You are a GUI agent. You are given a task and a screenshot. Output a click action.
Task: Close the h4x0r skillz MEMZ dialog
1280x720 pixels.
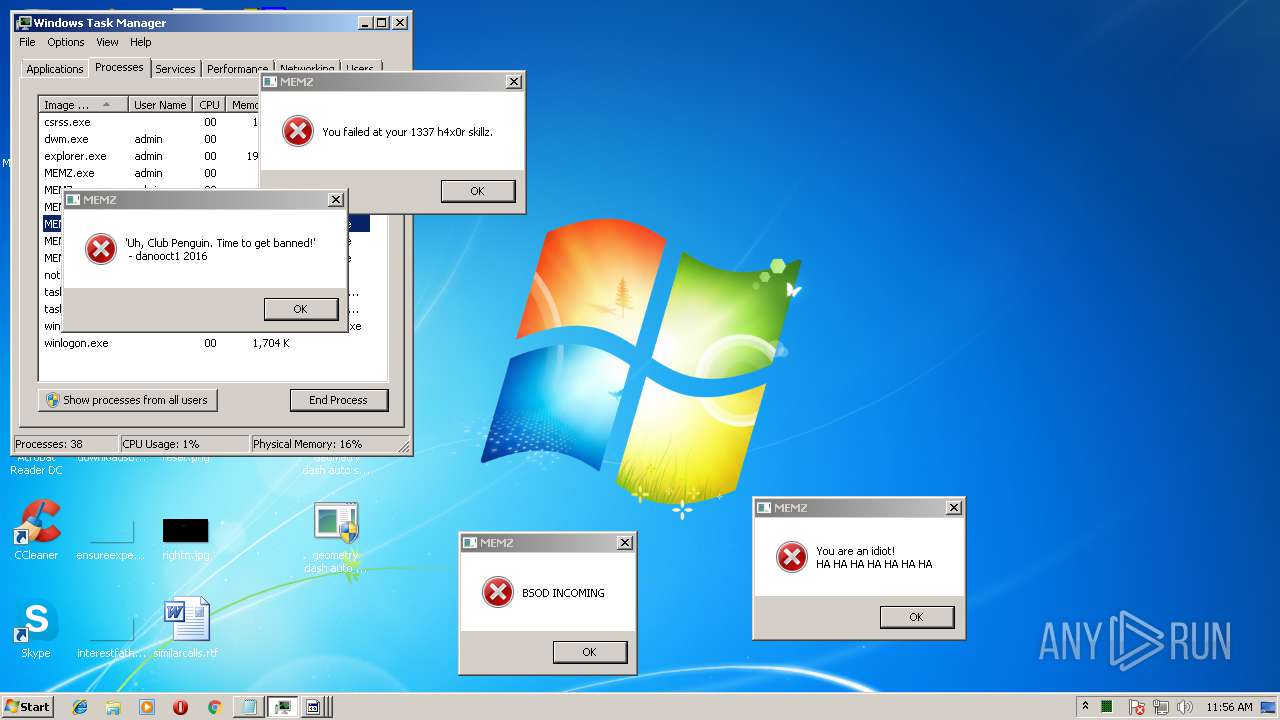click(x=513, y=82)
